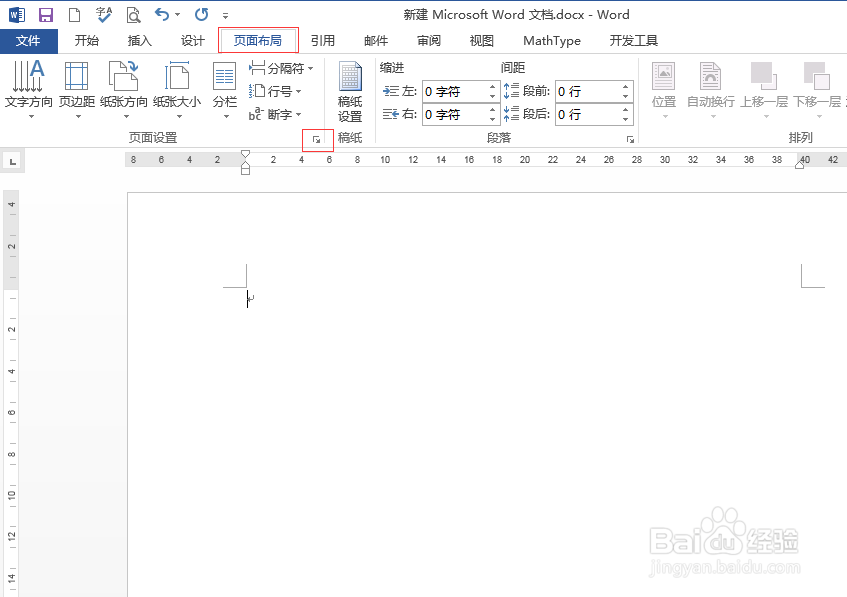Click the 上移一层 bring forward tool
Image resolution: width=847 pixels, height=597 pixels.
[766, 90]
